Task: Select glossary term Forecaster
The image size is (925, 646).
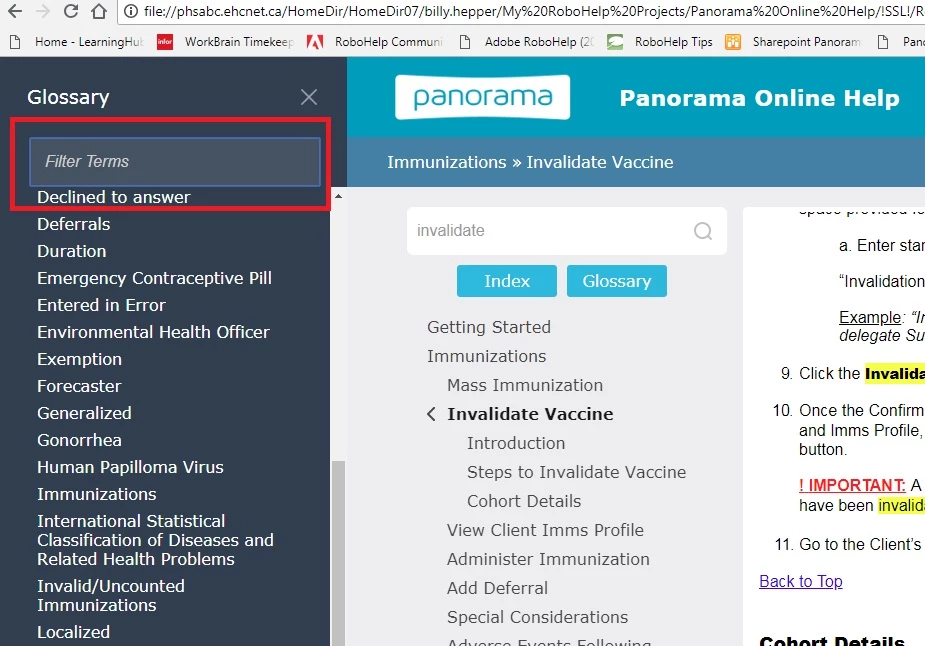Action: point(79,386)
